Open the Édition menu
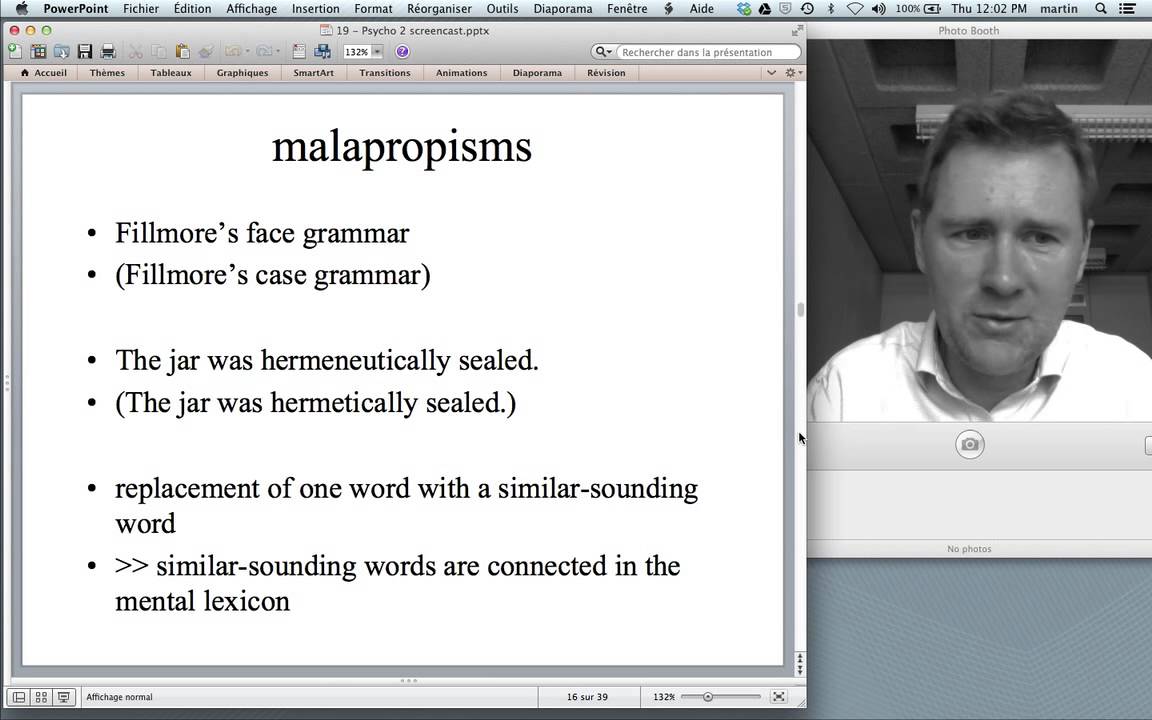The height and width of the screenshot is (720, 1152). click(192, 9)
